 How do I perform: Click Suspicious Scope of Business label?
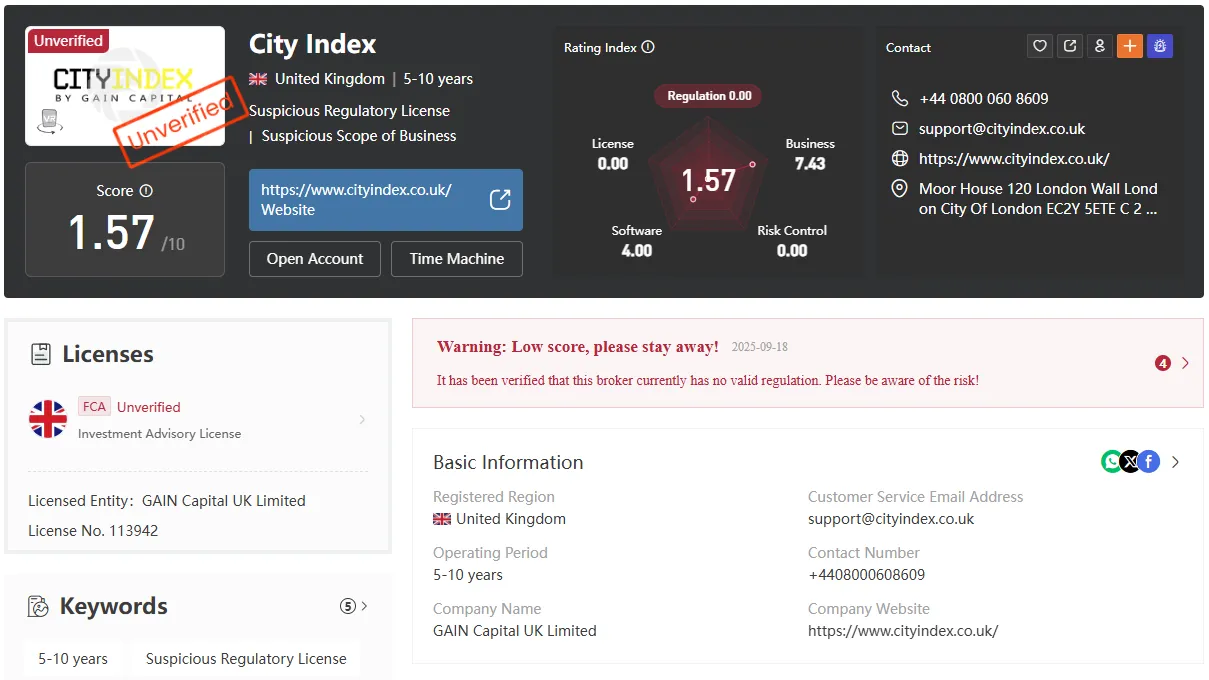point(359,135)
